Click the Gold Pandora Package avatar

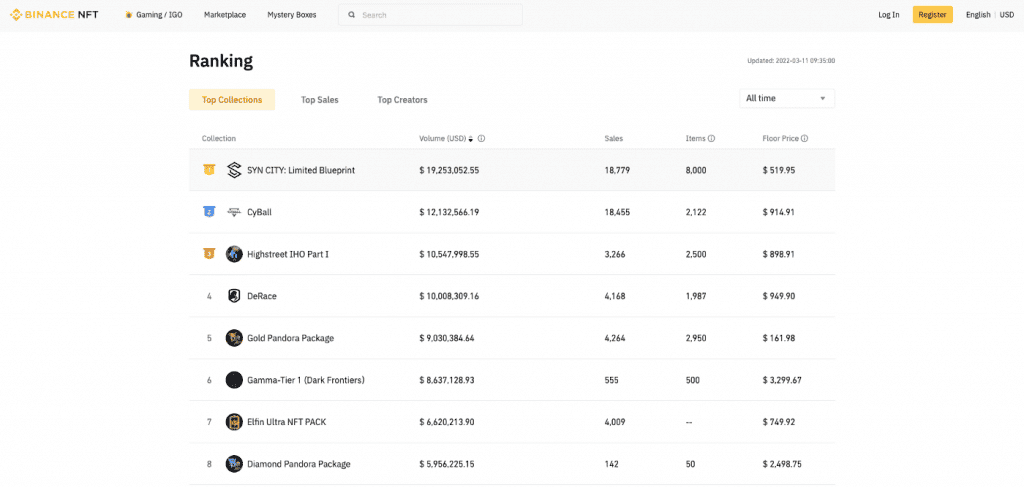(x=234, y=338)
